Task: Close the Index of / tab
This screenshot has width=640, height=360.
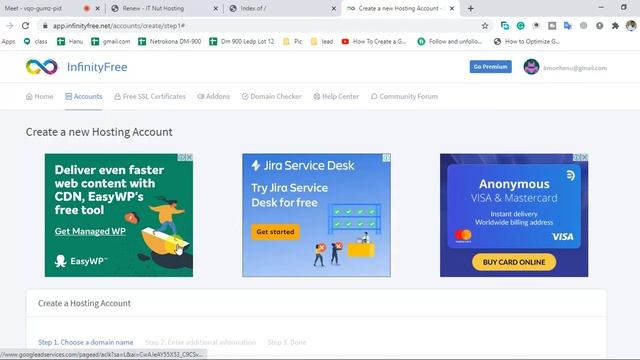Action: pos(333,8)
